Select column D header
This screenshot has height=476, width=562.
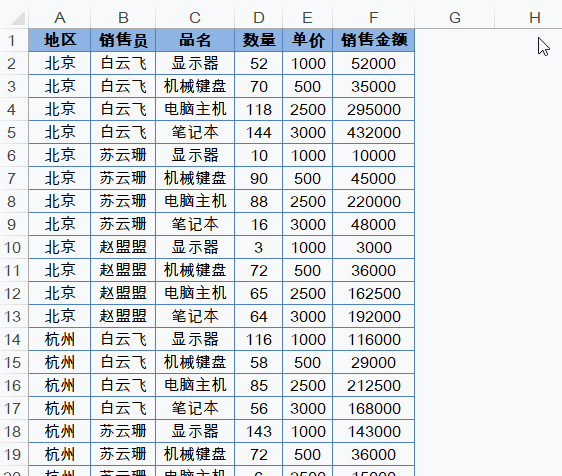pos(259,18)
